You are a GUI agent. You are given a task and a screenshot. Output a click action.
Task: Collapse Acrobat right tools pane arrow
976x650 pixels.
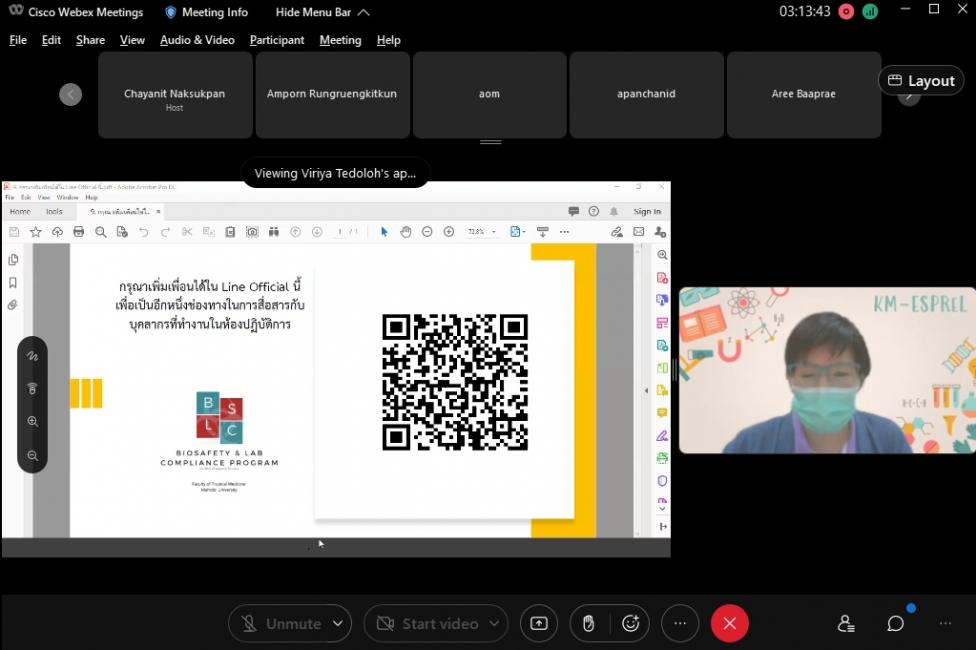point(646,391)
